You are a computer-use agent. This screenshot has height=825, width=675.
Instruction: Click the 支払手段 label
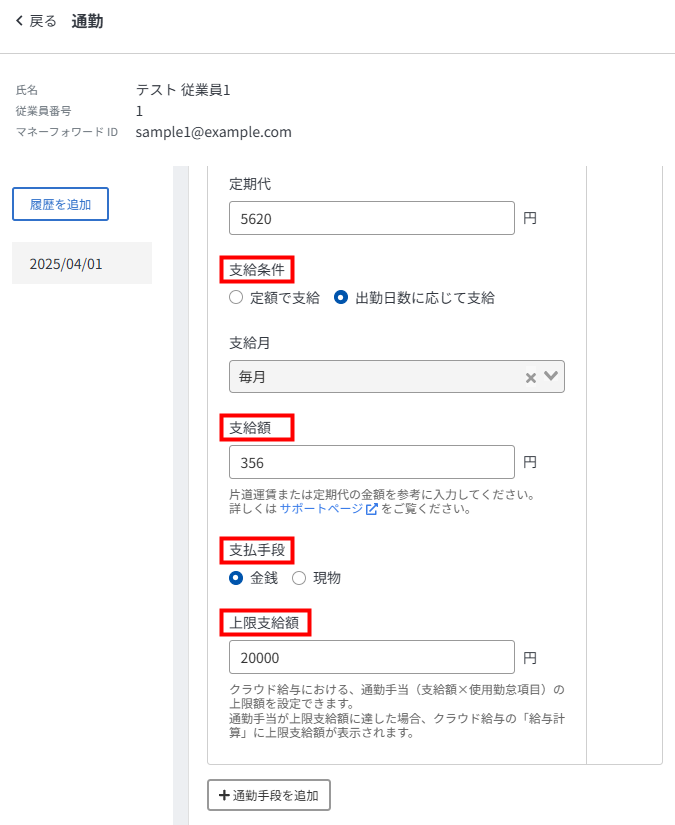coord(257,550)
